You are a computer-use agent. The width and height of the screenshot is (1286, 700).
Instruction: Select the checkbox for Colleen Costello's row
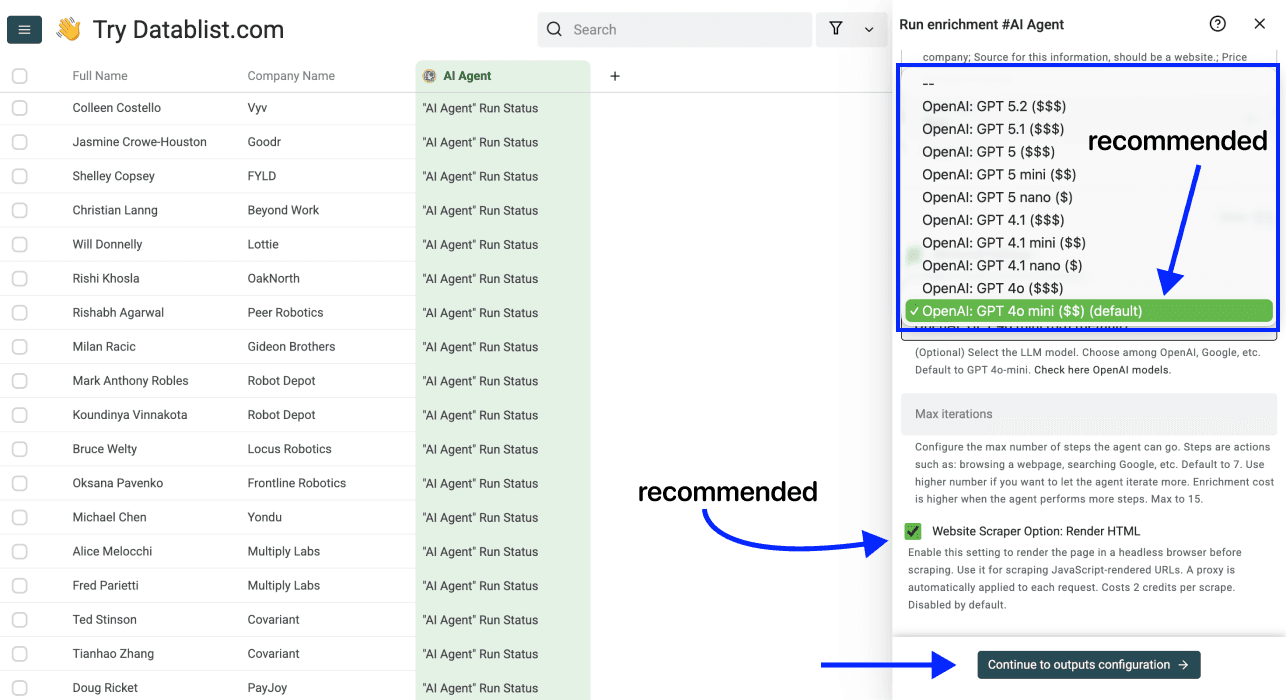pos(18,108)
